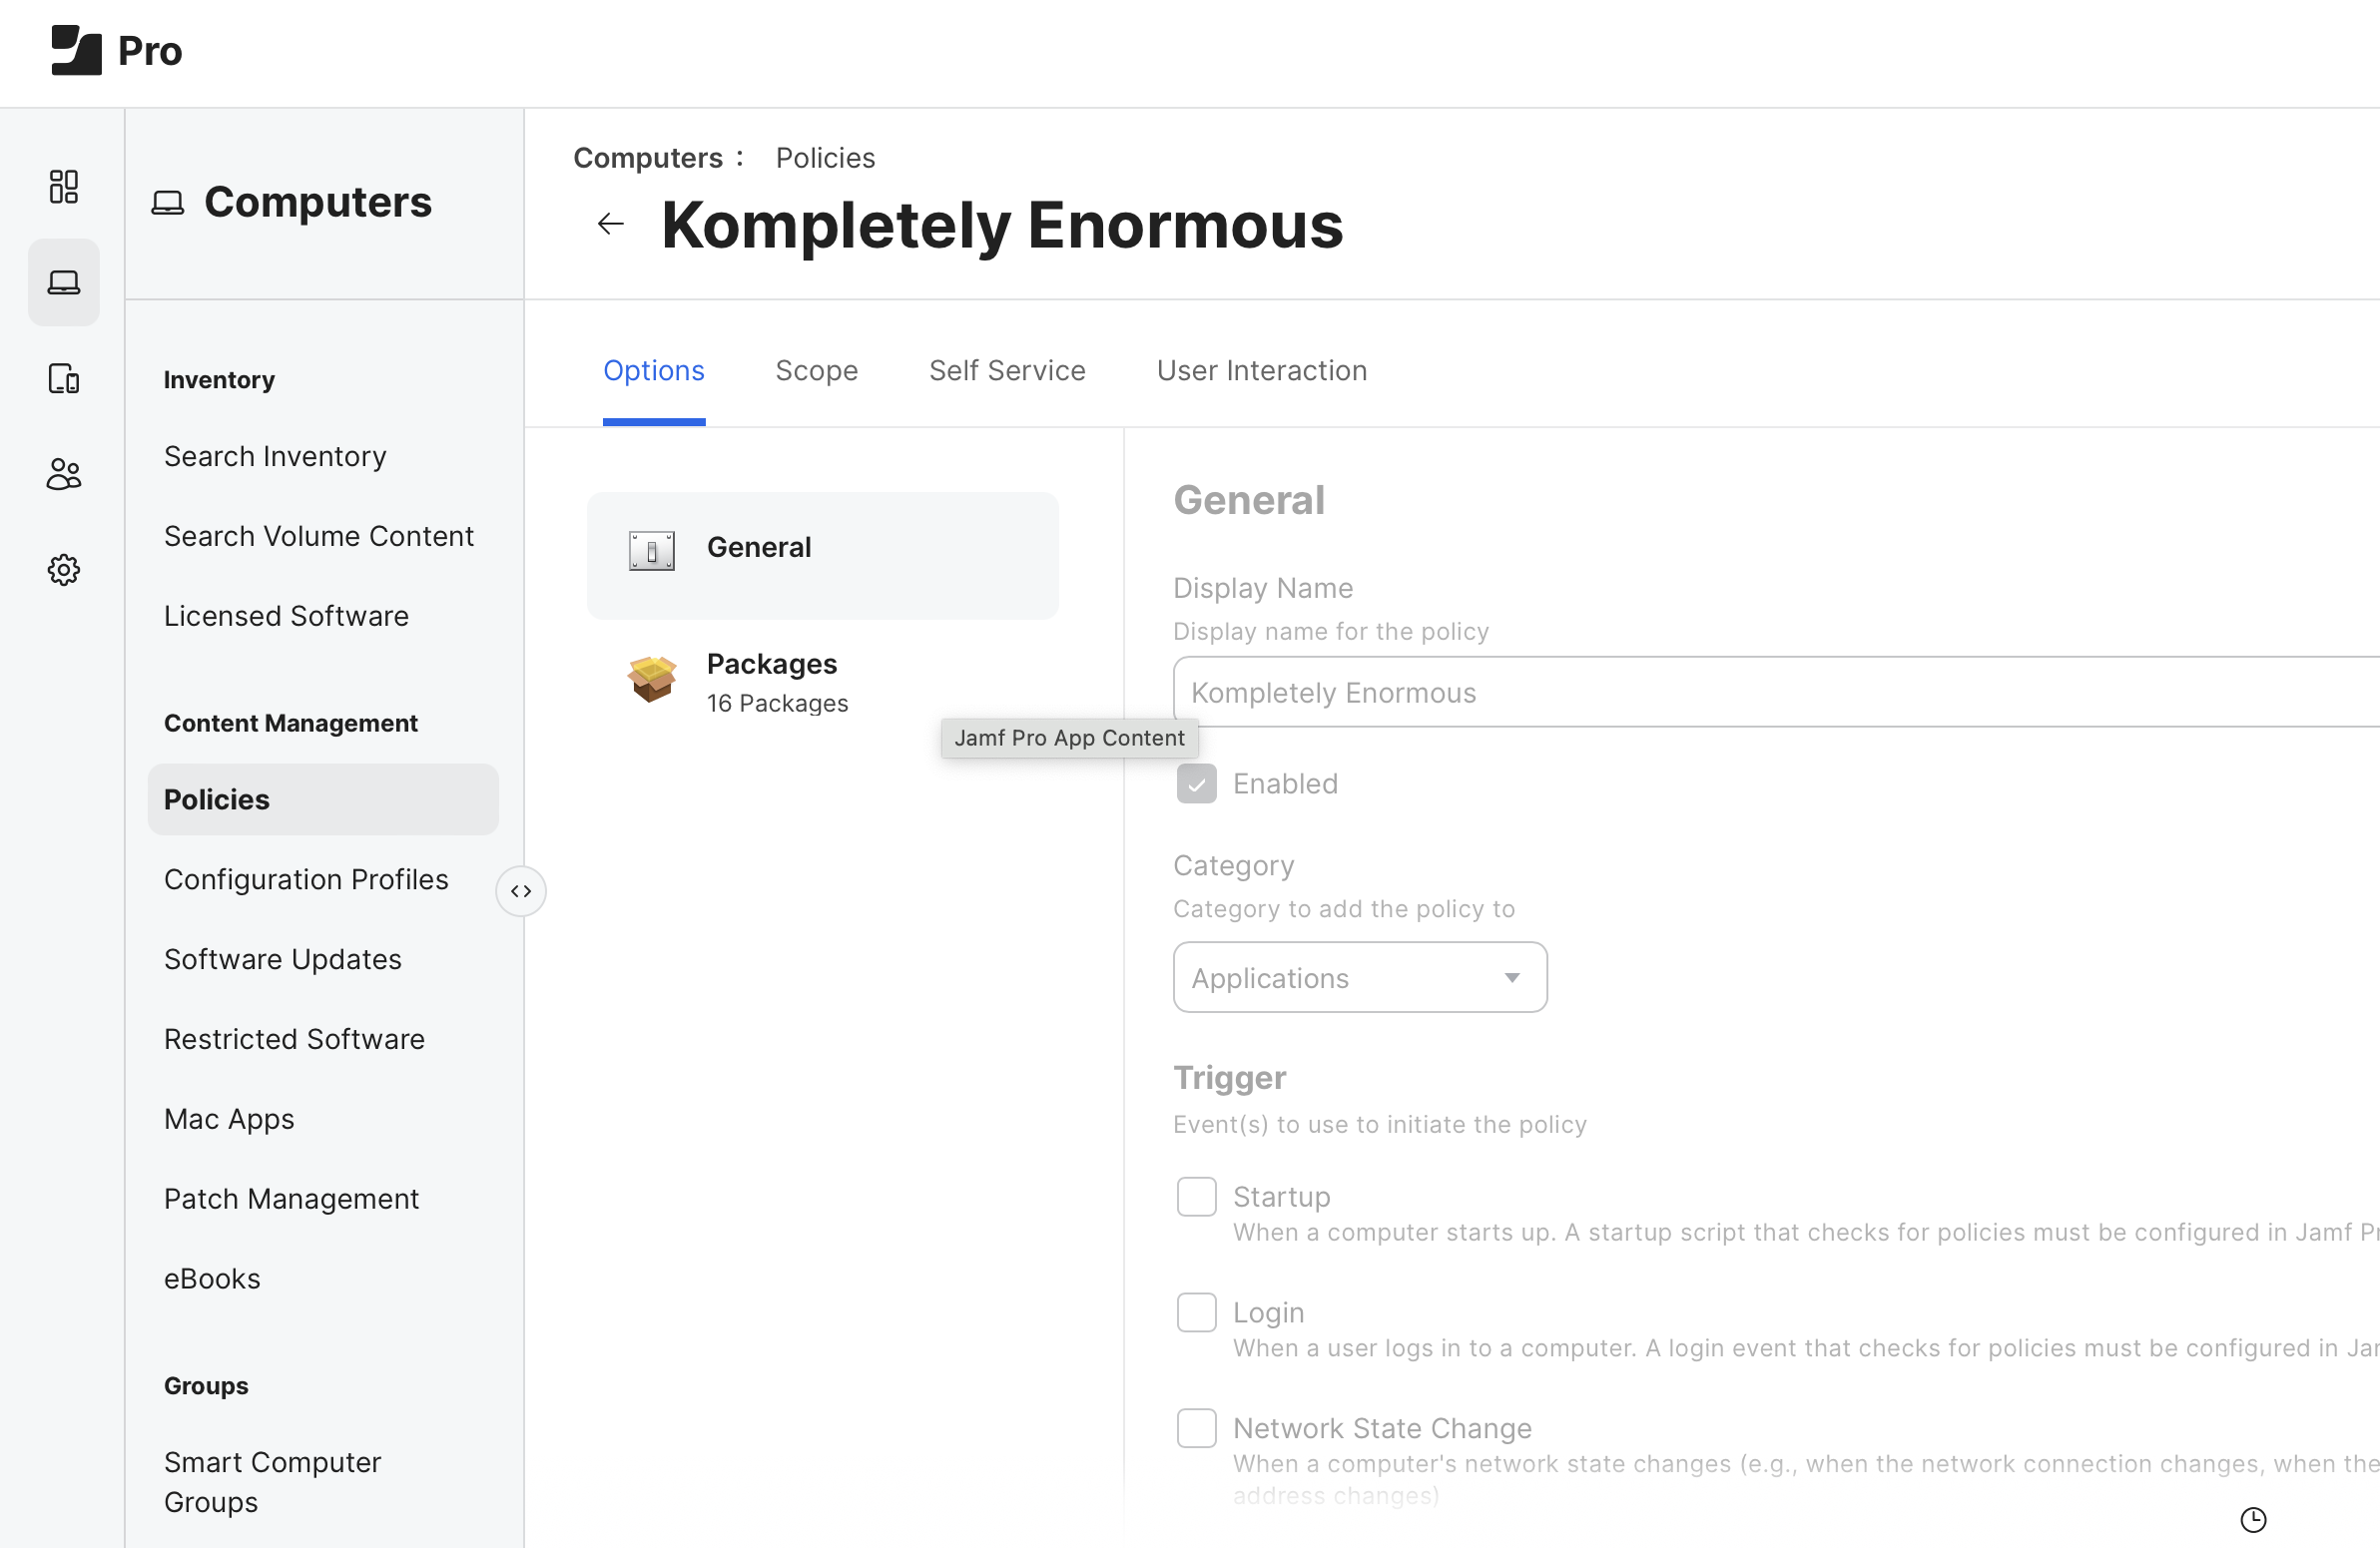Click the Packages box icon
2380x1548 pixels.
point(652,680)
